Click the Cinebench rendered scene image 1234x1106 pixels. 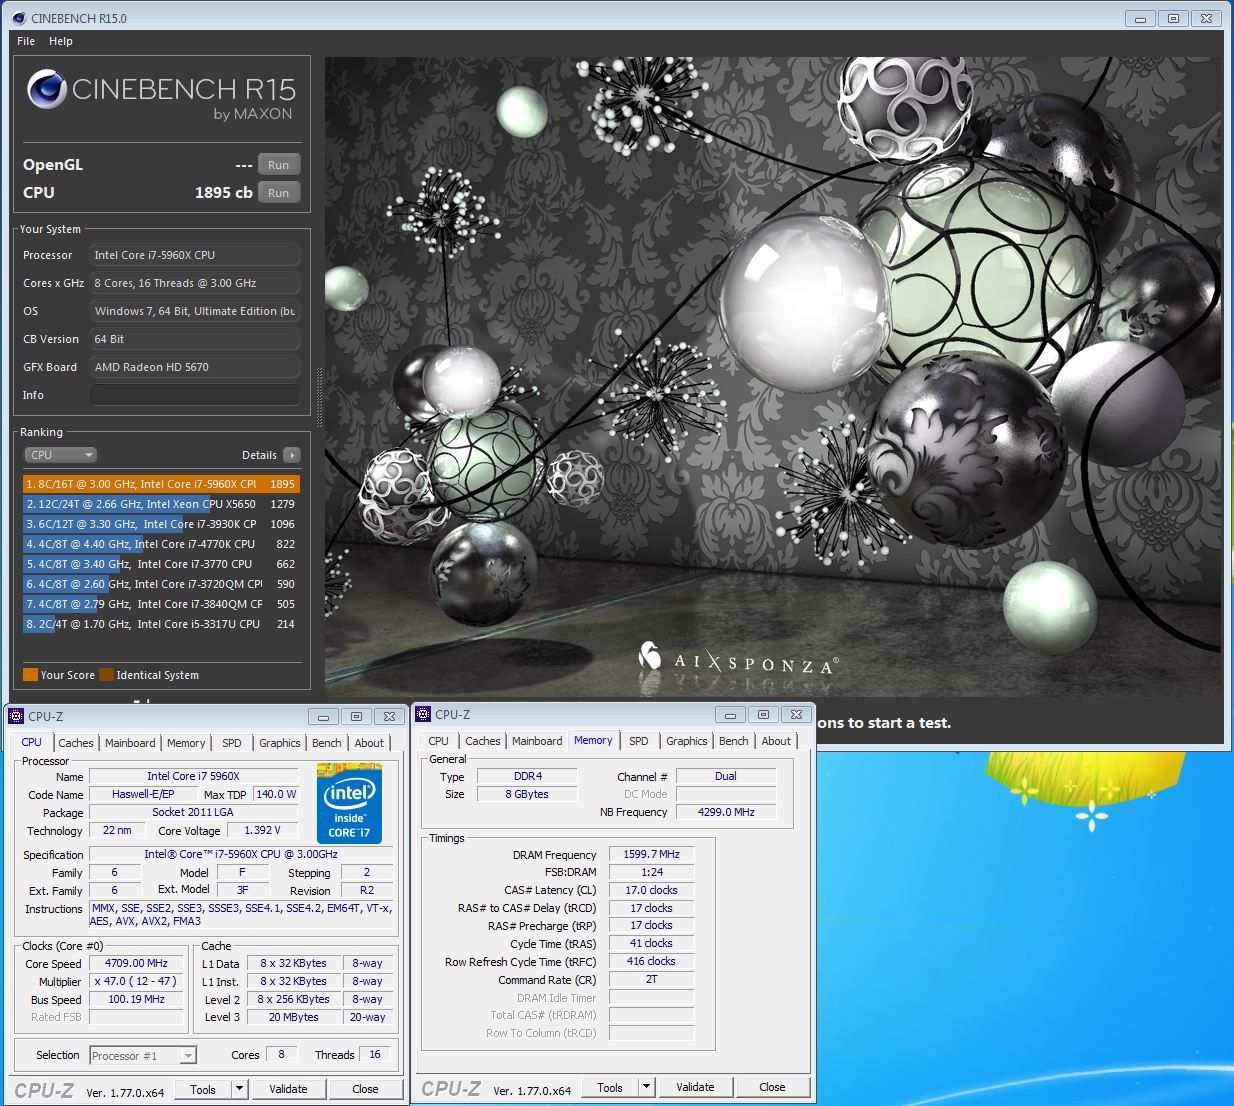point(773,377)
